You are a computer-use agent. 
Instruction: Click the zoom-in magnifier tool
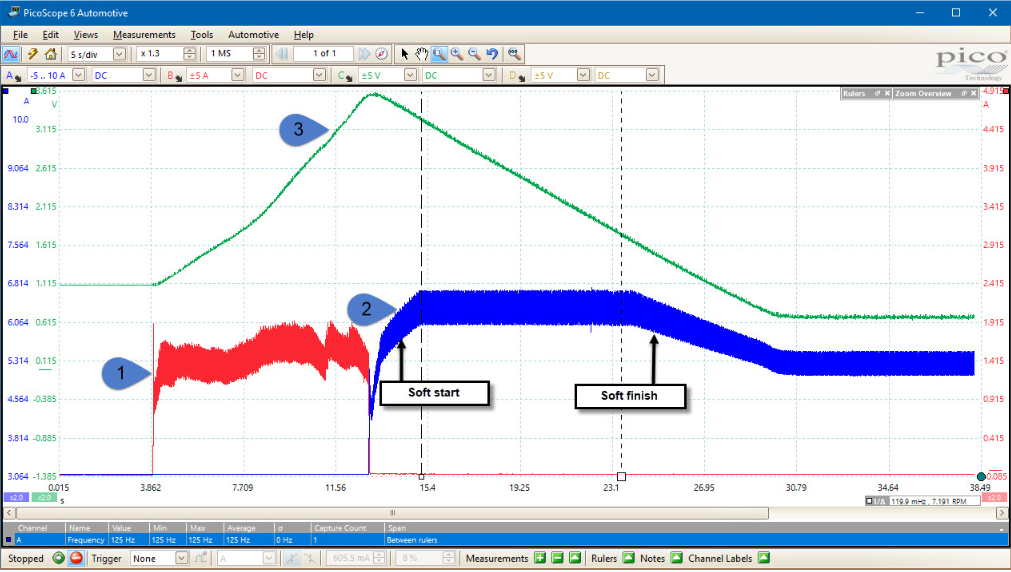[456, 54]
